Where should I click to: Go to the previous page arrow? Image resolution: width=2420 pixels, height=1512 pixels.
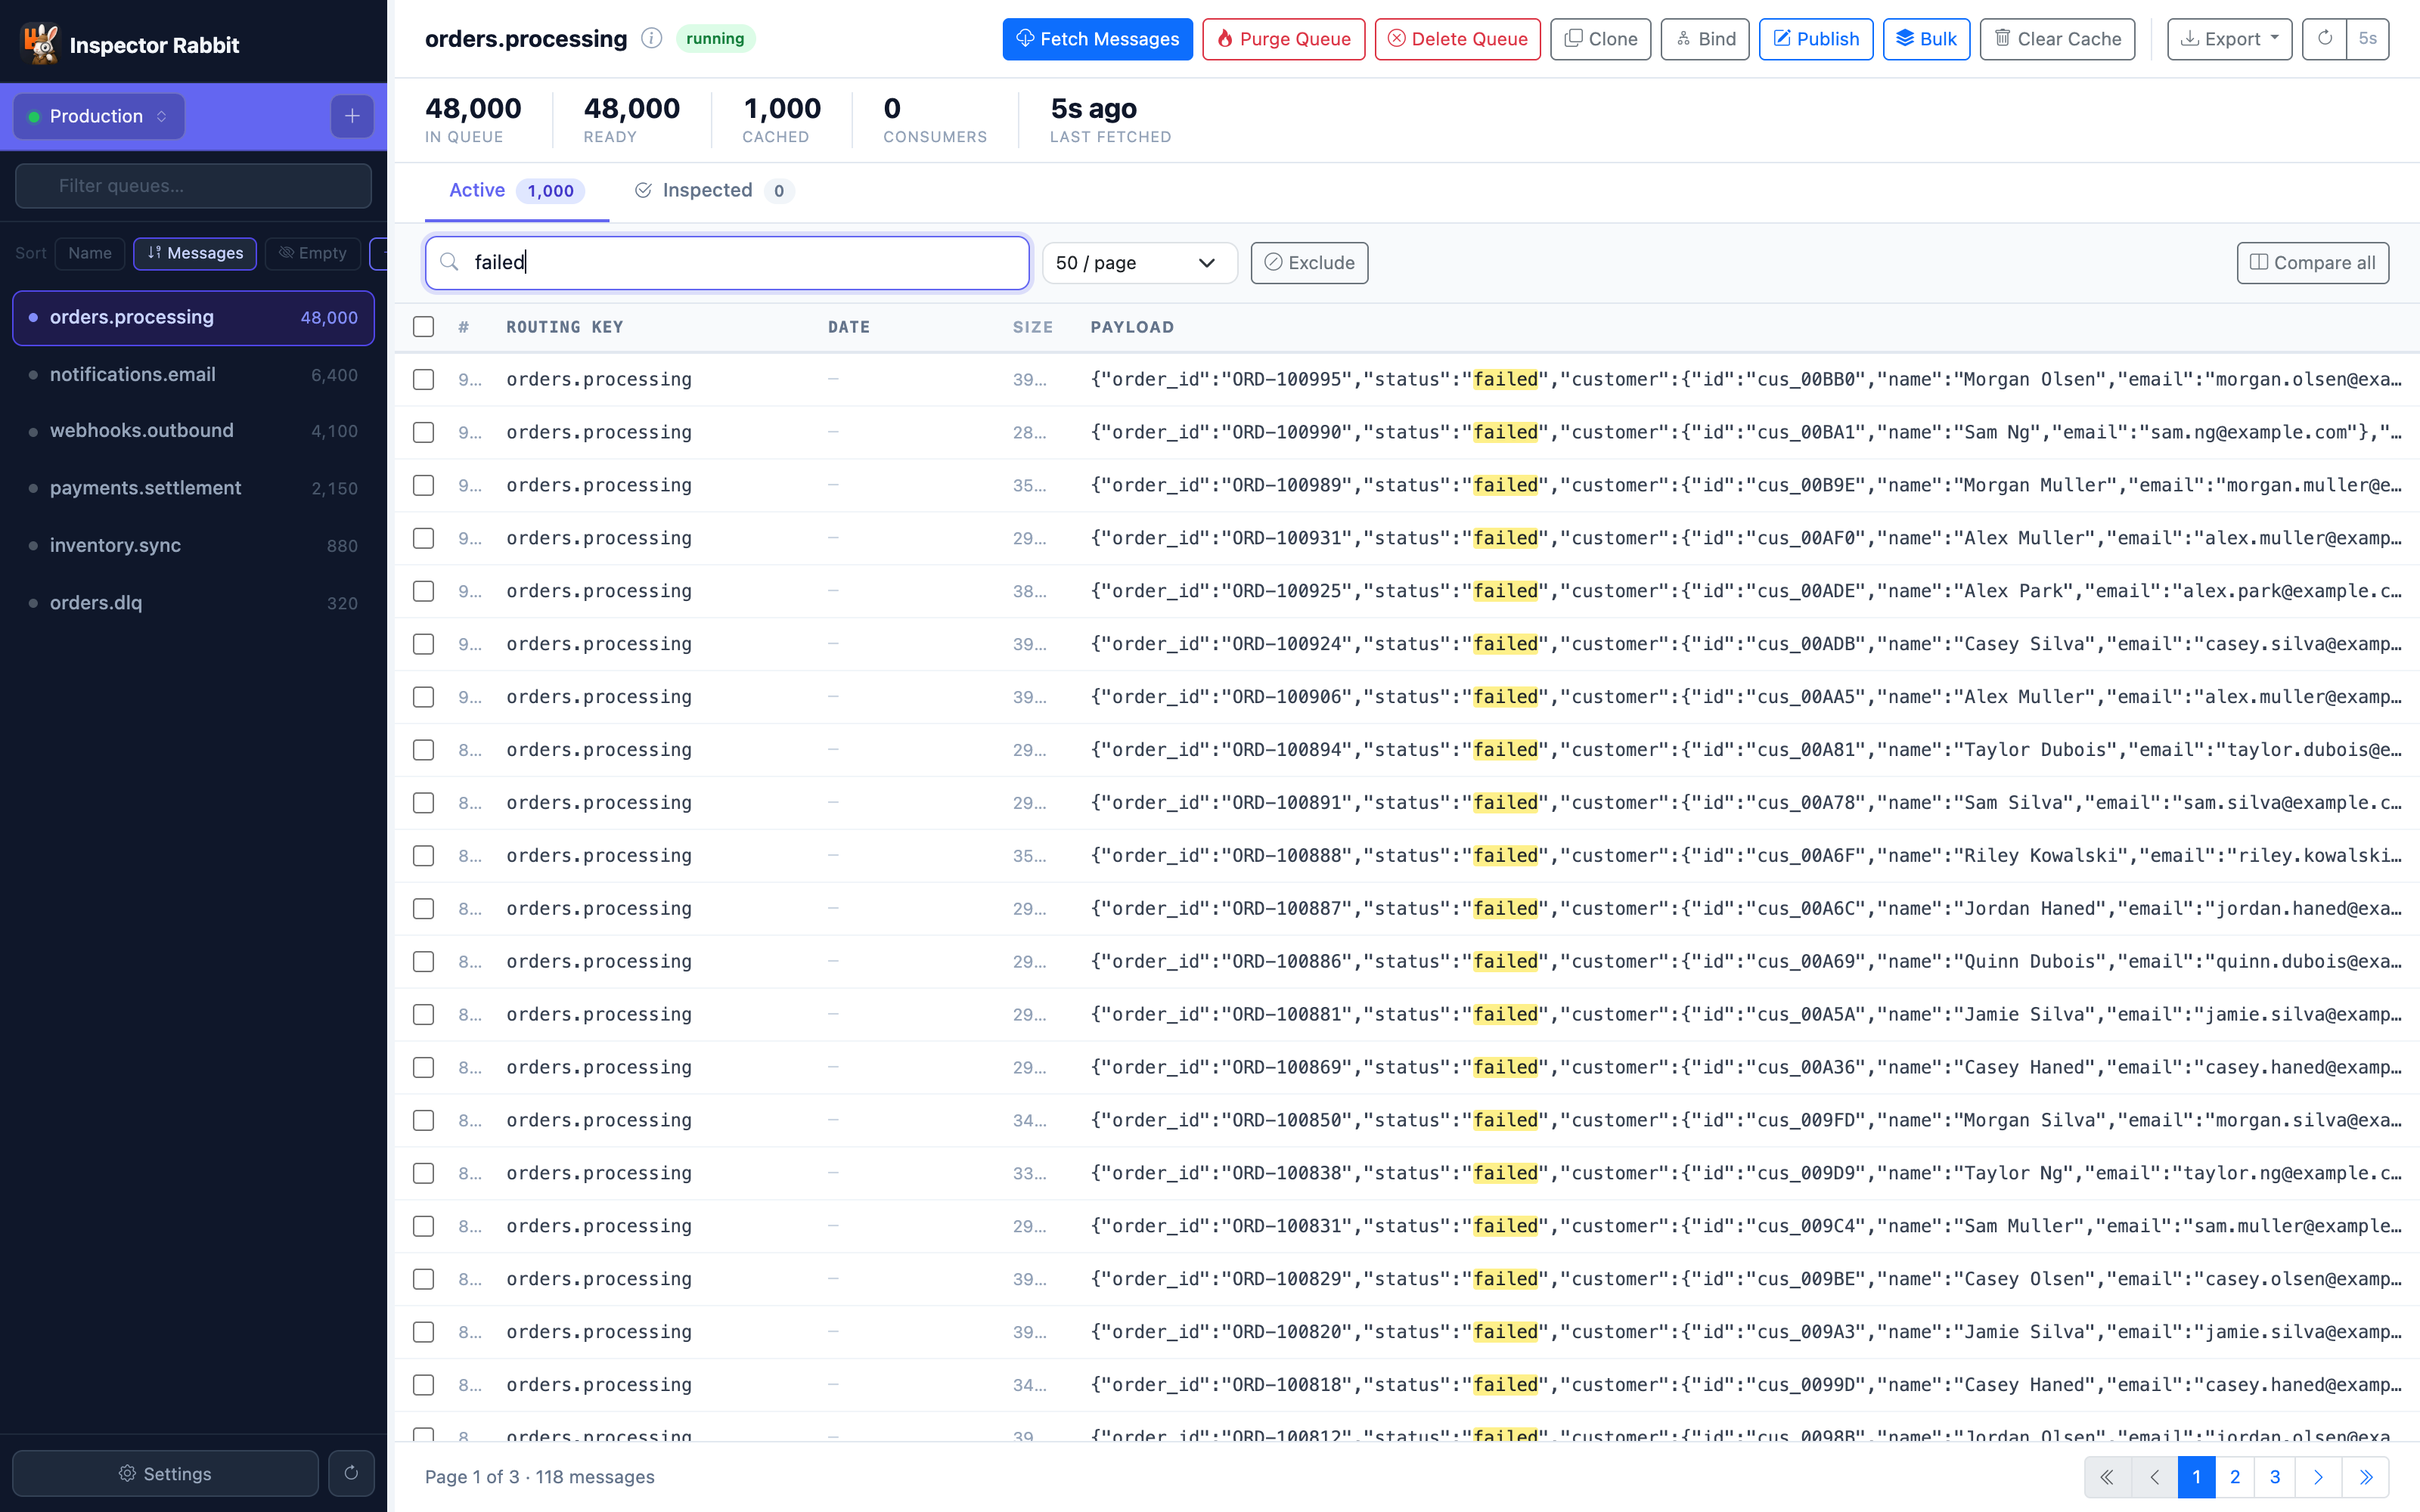pyautogui.click(x=2154, y=1477)
